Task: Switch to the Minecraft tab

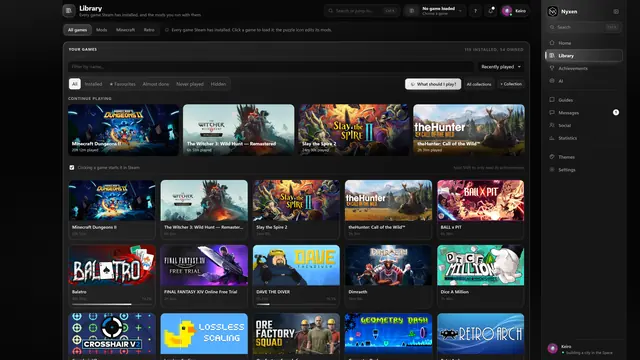Action: click(x=125, y=30)
